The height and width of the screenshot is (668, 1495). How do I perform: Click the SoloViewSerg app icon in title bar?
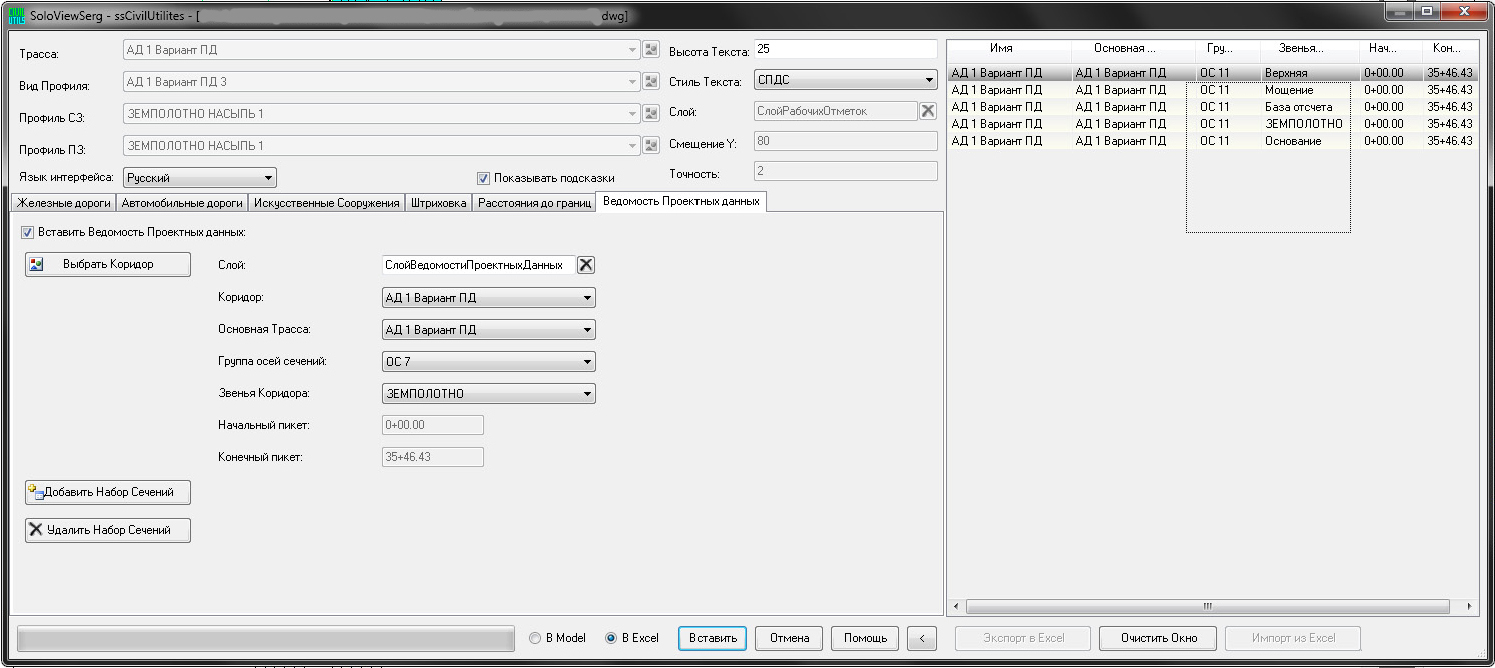(16, 16)
